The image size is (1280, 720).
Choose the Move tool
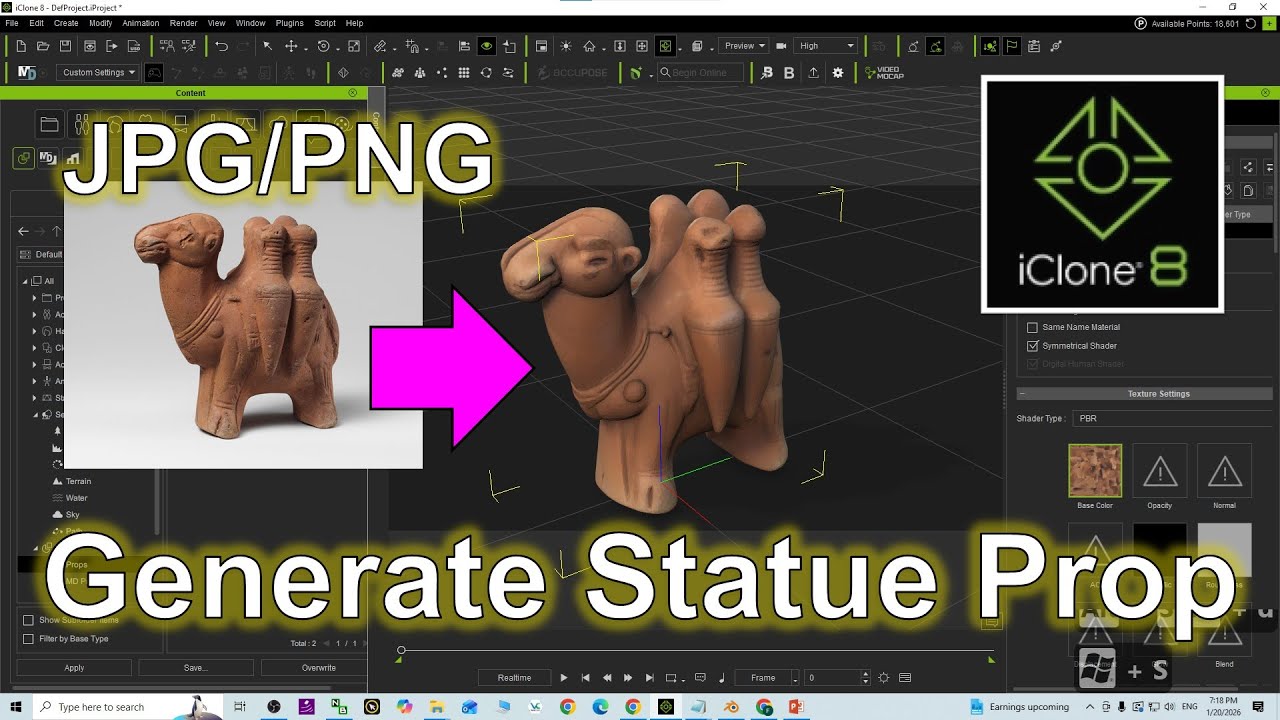point(291,46)
